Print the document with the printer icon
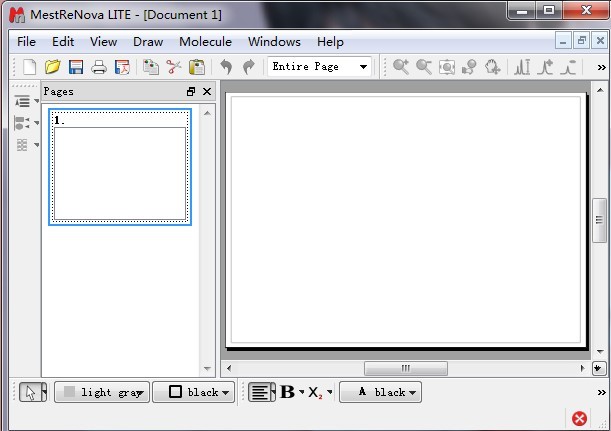Viewport: 611px width, 431px height. [99, 67]
